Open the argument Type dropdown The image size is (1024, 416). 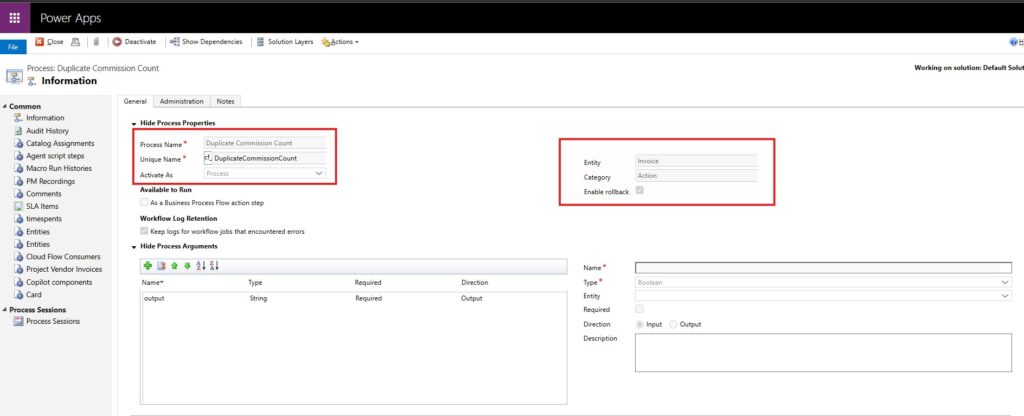tap(823, 283)
